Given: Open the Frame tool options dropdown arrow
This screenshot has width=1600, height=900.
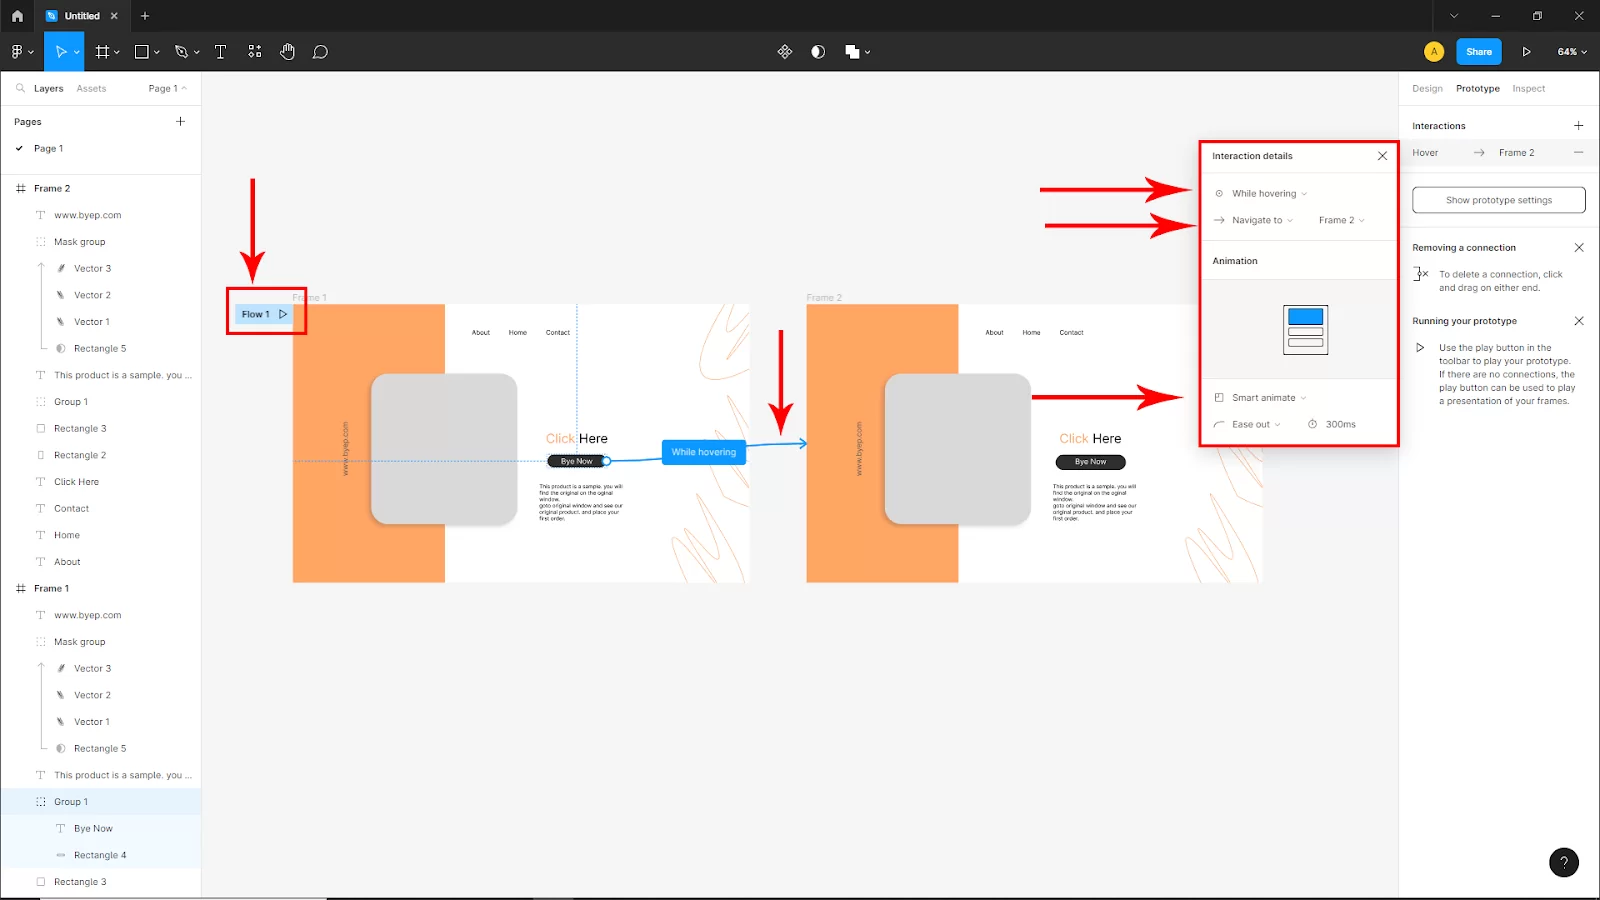Looking at the screenshot, I should click(x=117, y=53).
